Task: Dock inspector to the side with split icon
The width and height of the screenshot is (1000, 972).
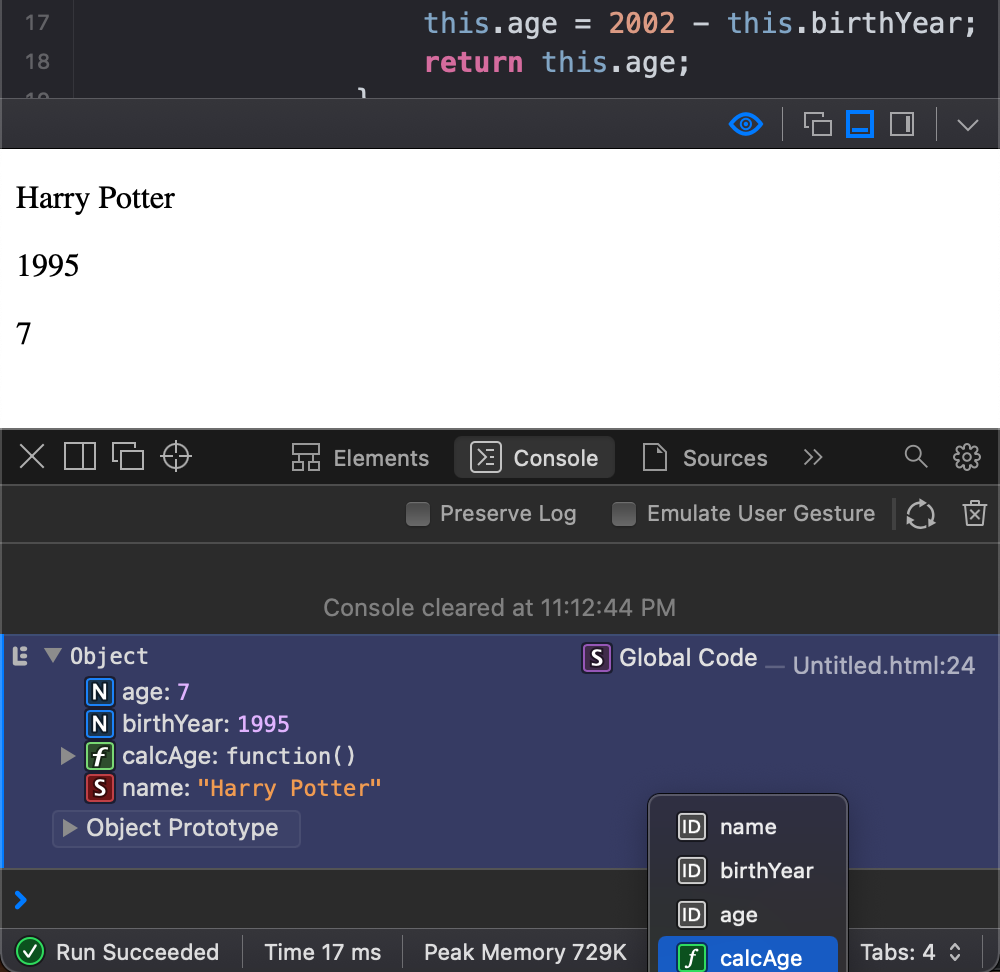Action: pos(80,457)
